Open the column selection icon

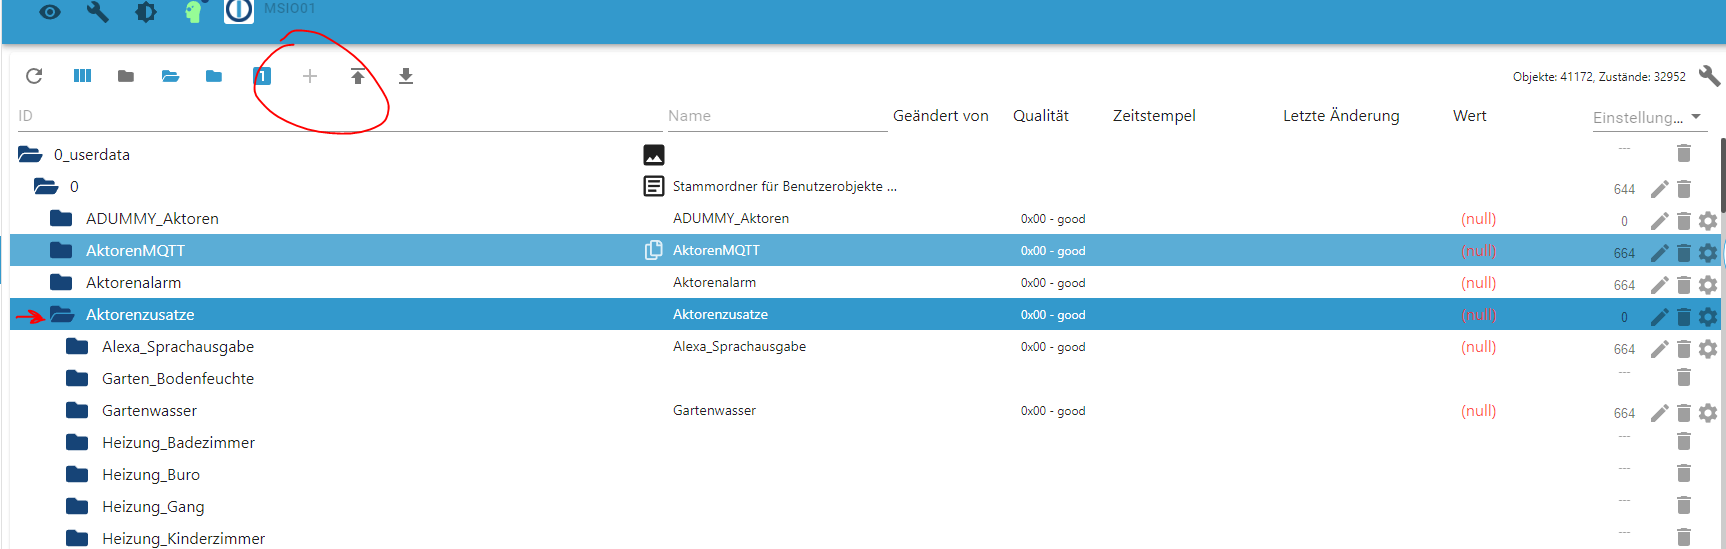coord(82,76)
